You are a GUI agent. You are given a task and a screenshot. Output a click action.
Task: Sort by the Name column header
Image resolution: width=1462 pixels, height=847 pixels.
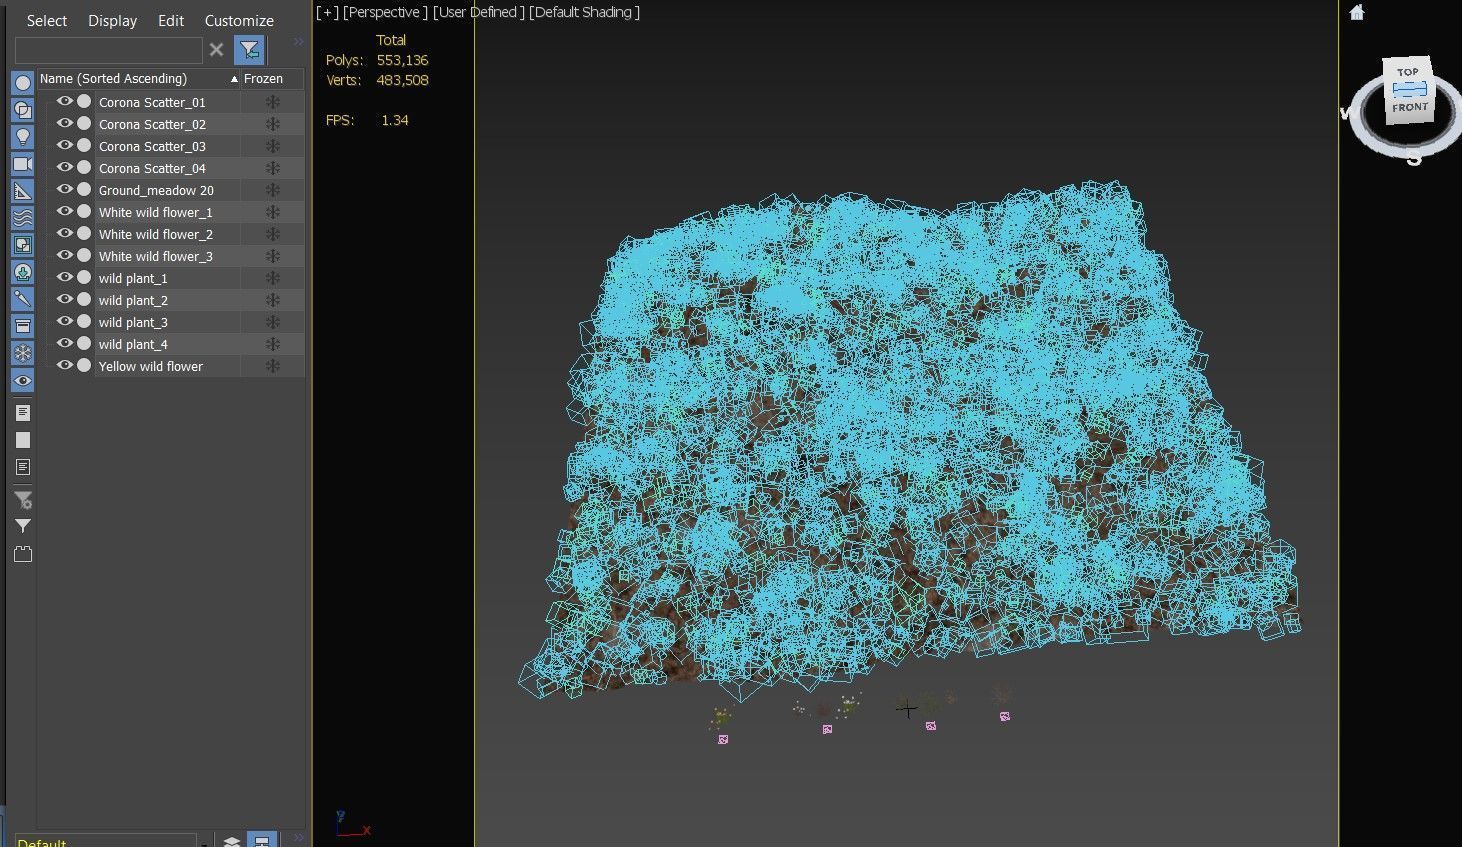[x=138, y=78]
